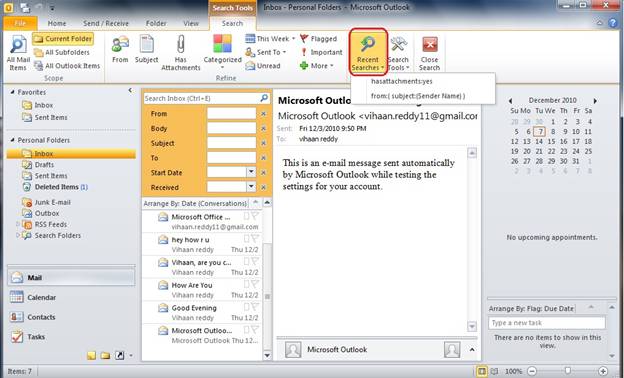
Task: Expand the This Week dropdown
Action: (x=293, y=39)
